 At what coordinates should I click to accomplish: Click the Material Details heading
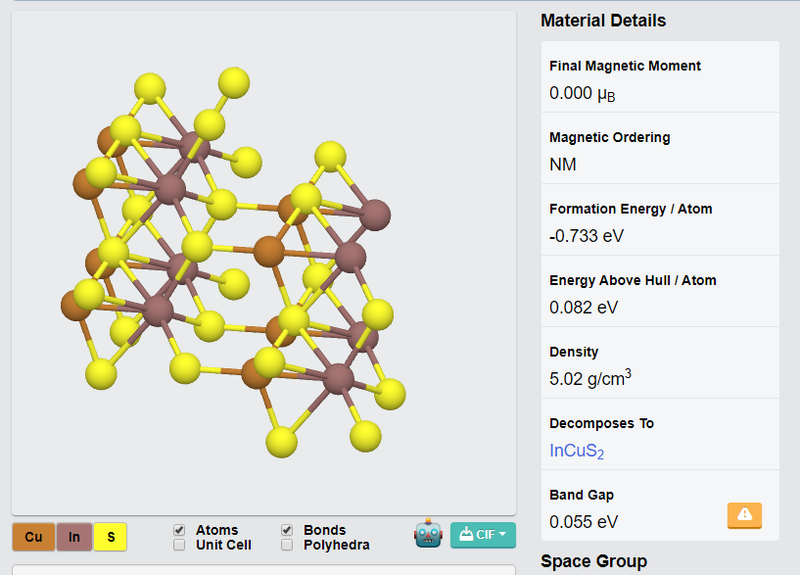point(603,21)
